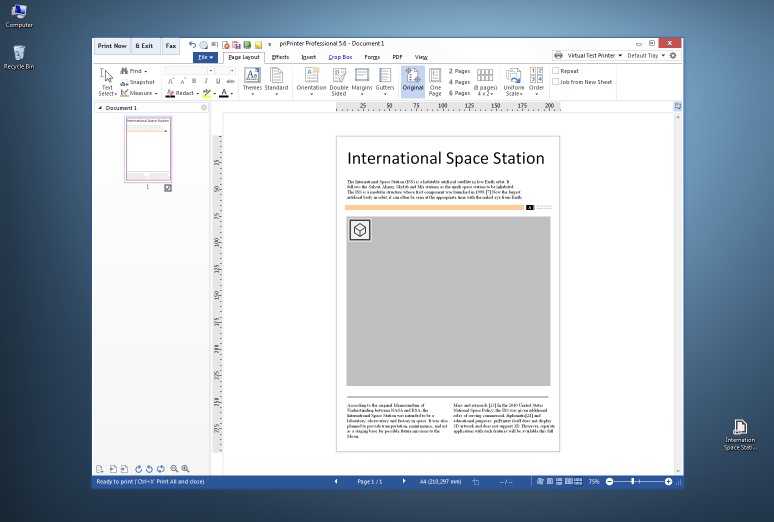The width and height of the screenshot is (774, 522).
Task: Switch to the Page Layout tab
Action: (244, 57)
